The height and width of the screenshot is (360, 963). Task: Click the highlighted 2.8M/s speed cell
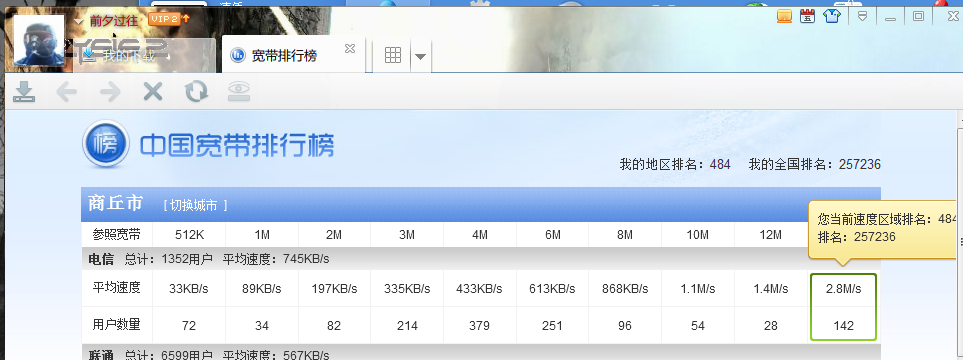click(x=843, y=289)
